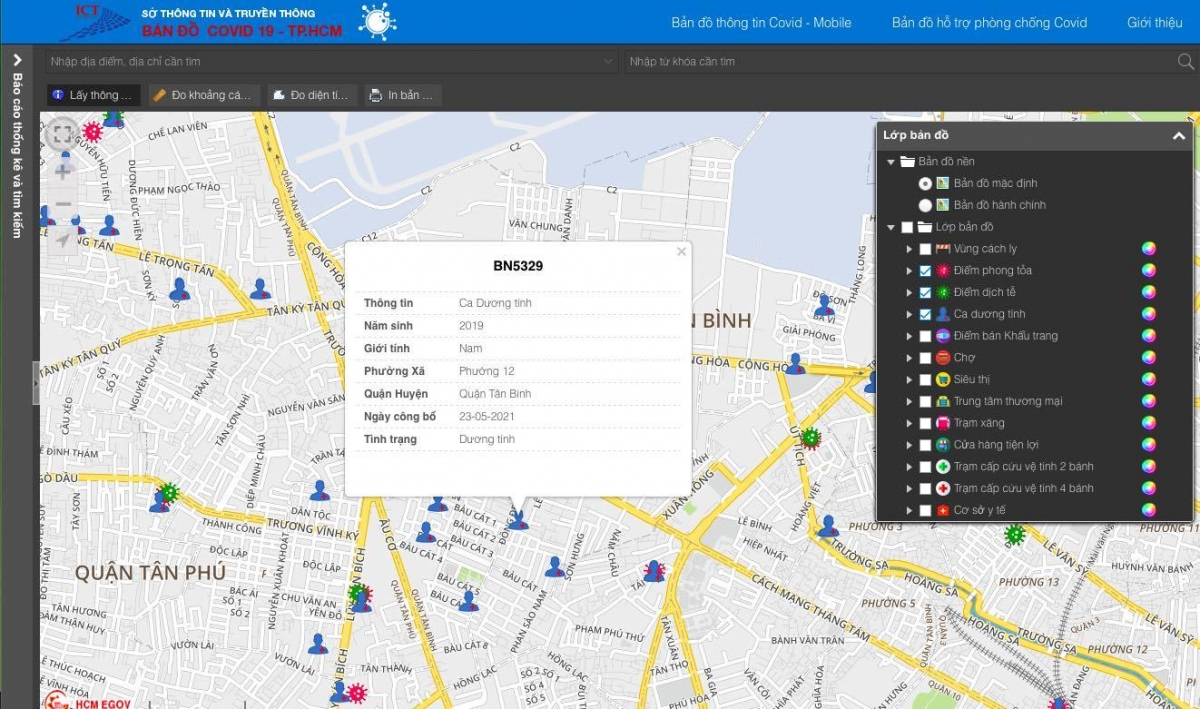Viewport: 1200px width, 709px height.
Task: Expand the Siêu thị layer tree item
Action: click(909, 380)
